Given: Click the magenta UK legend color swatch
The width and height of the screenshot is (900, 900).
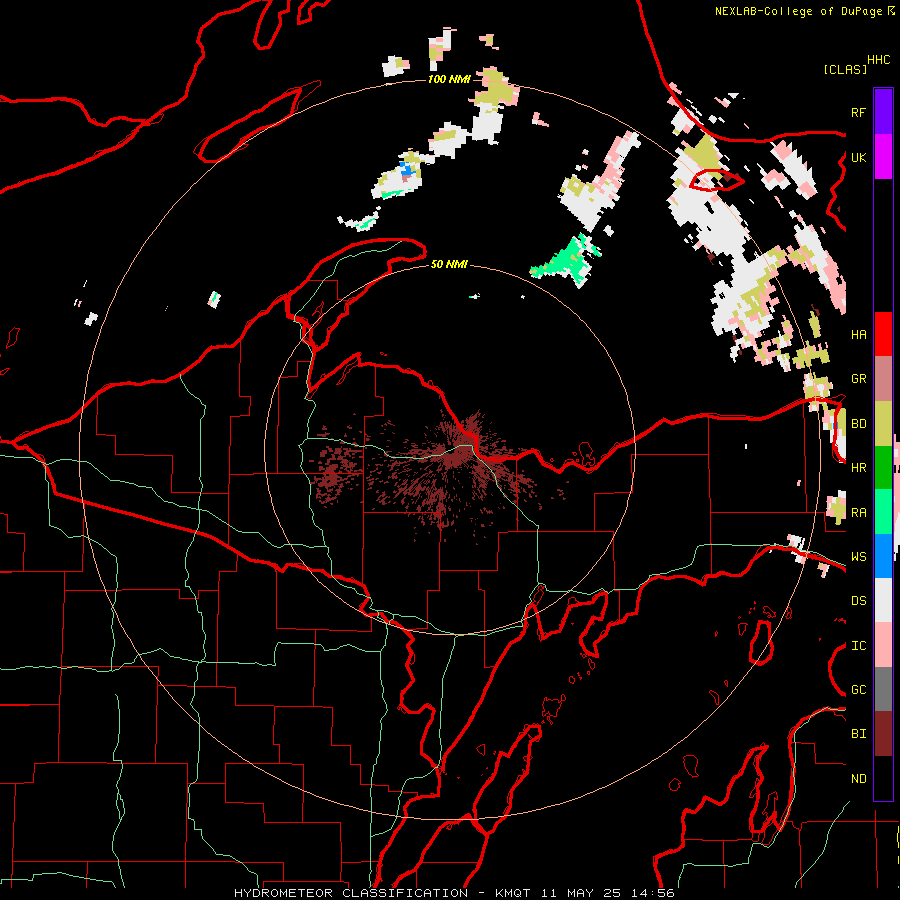Looking at the screenshot, I should [883, 157].
